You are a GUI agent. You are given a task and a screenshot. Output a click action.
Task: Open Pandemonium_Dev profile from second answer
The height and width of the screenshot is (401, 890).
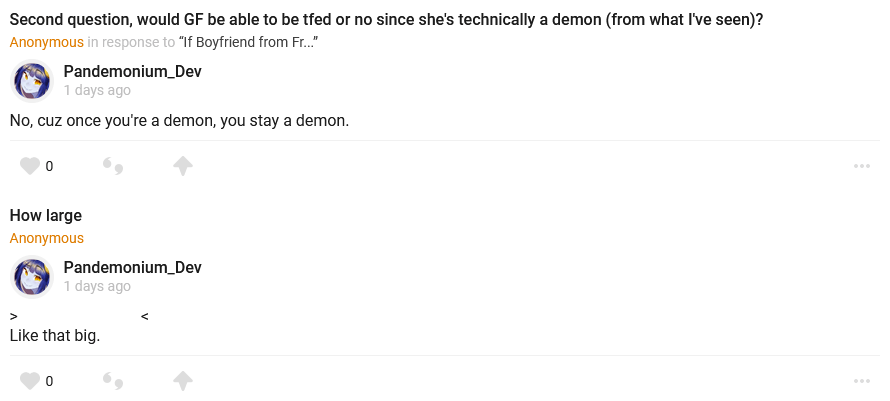click(x=132, y=267)
